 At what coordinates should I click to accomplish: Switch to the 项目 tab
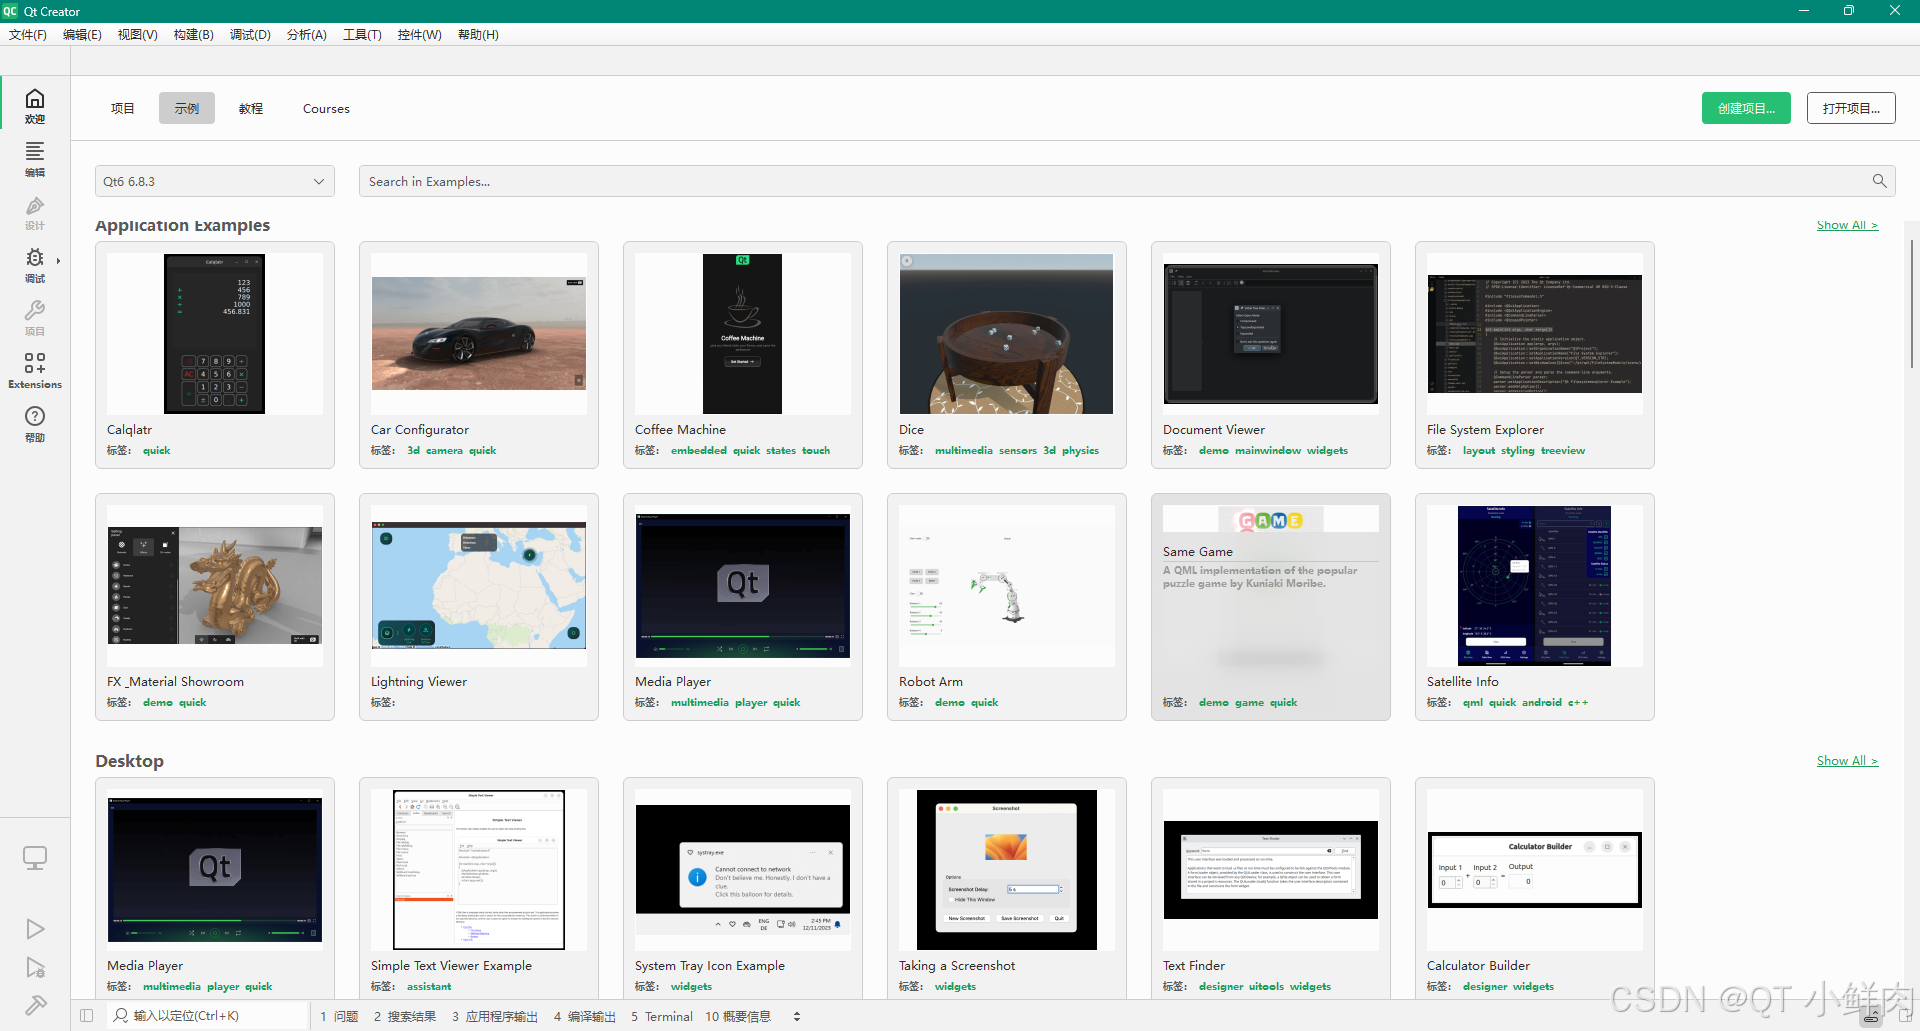coord(123,108)
